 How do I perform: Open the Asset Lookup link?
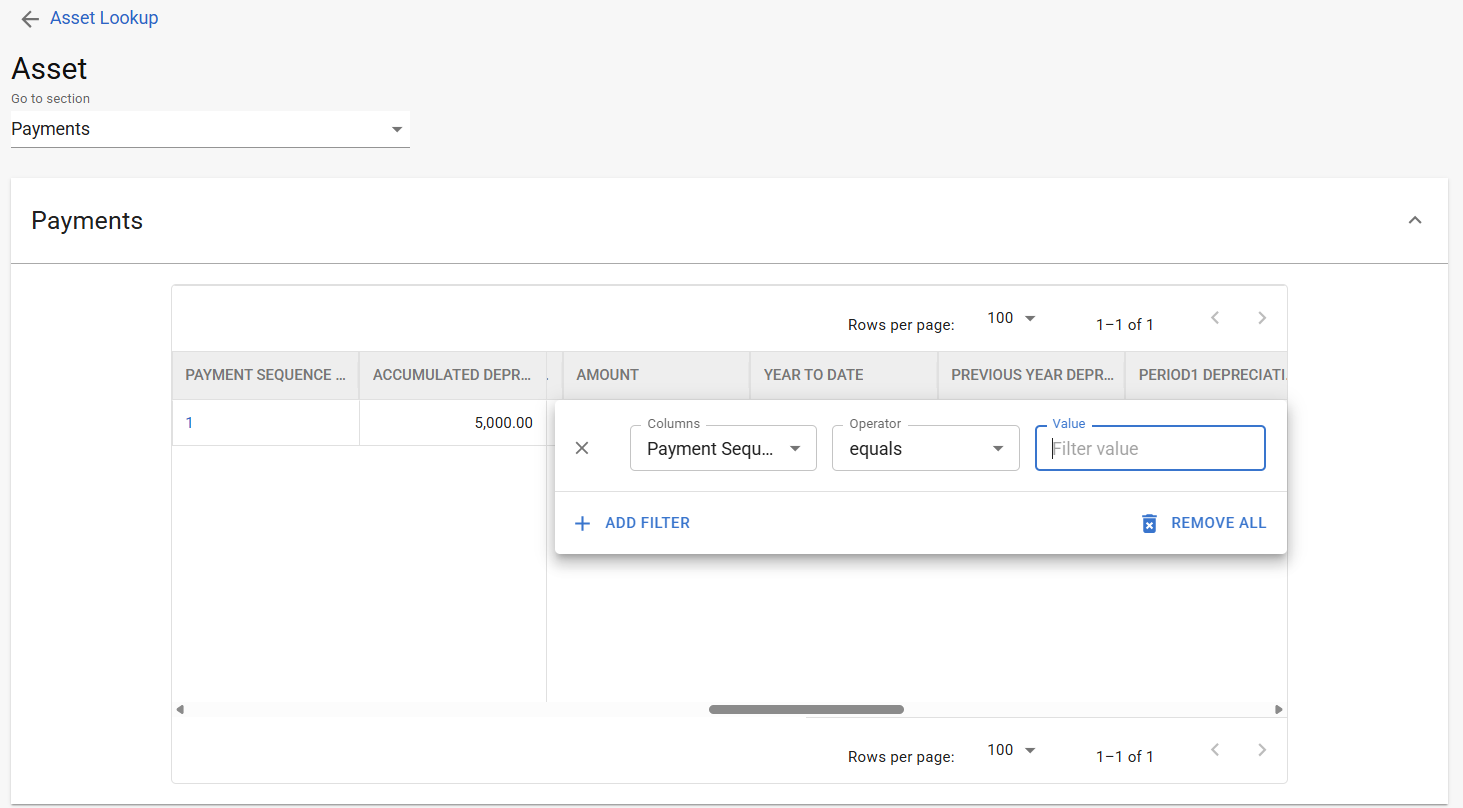click(104, 18)
